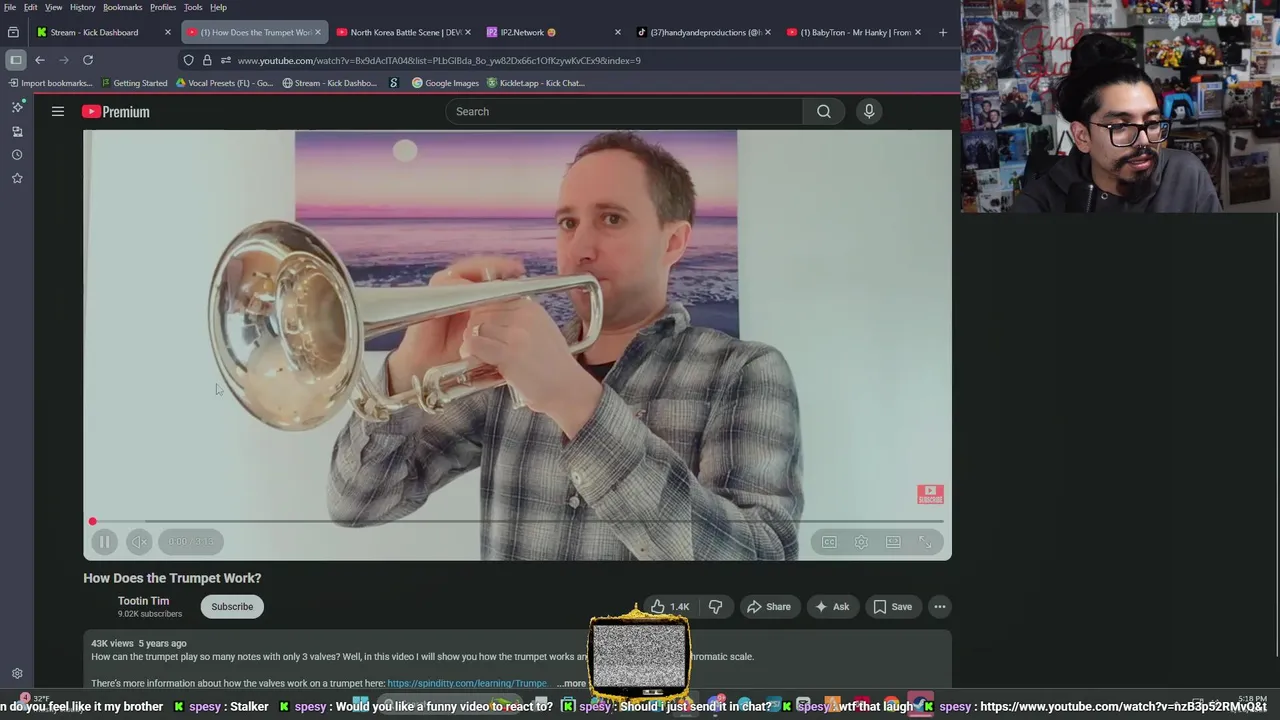Open Getting Started bookmark
The image size is (1280, 720).
(134, 83)
